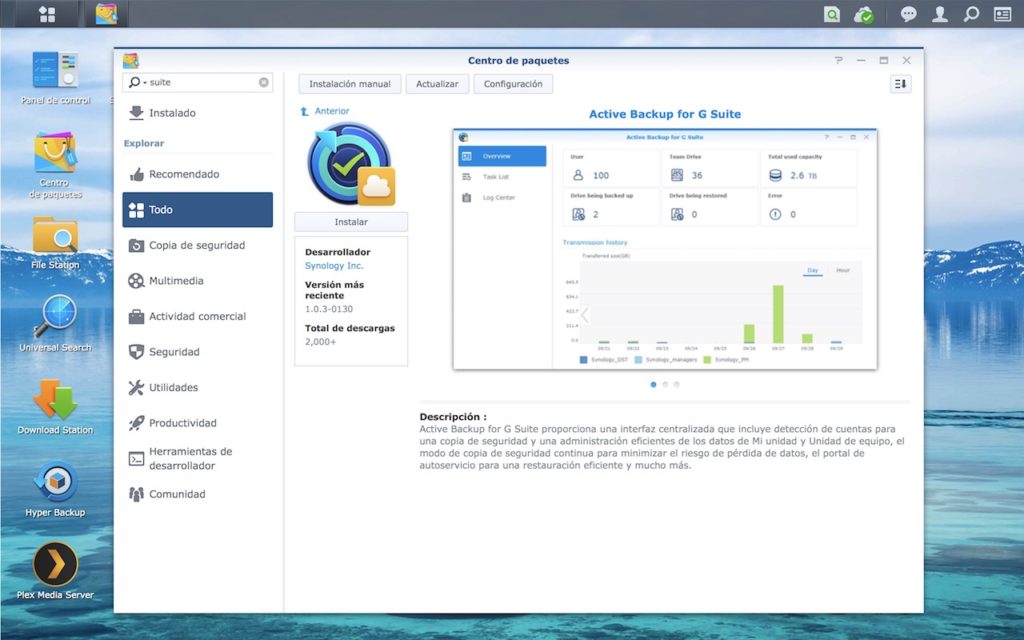Click the help question mark in the window title bar
Screen dimensions: 1024x640
839,60
